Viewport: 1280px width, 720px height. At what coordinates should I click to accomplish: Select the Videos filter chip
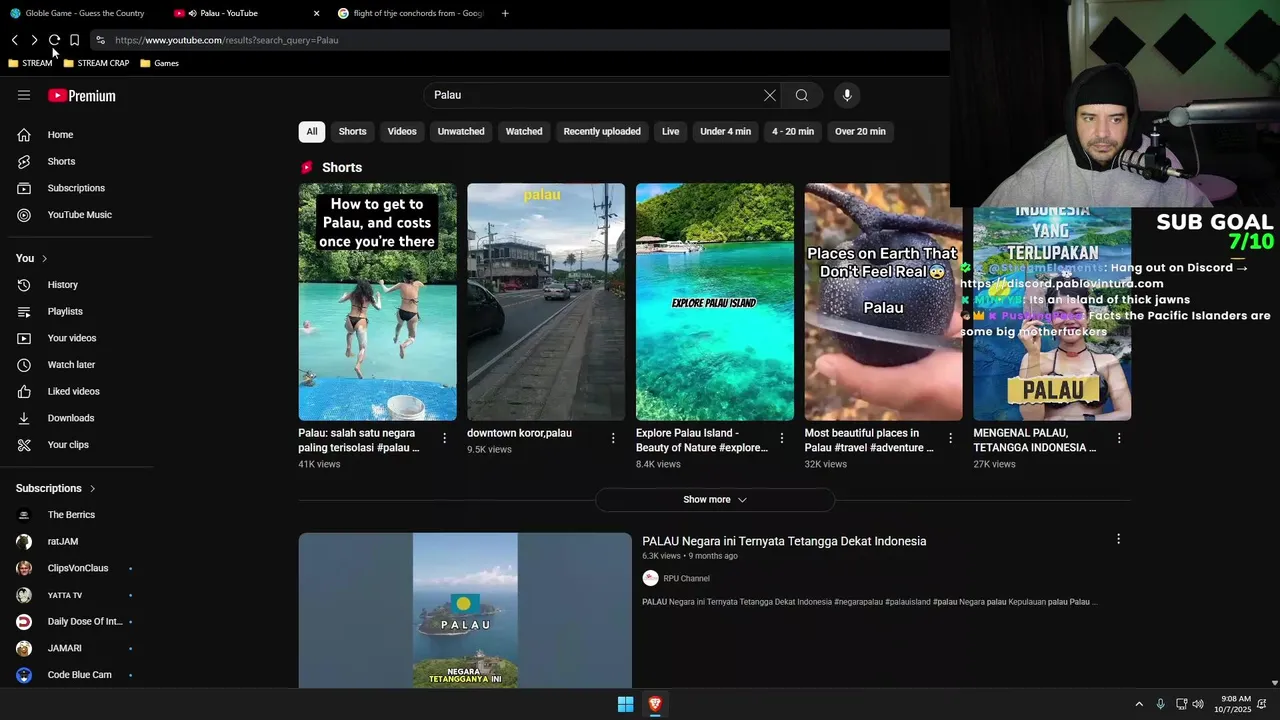(402, 131)
